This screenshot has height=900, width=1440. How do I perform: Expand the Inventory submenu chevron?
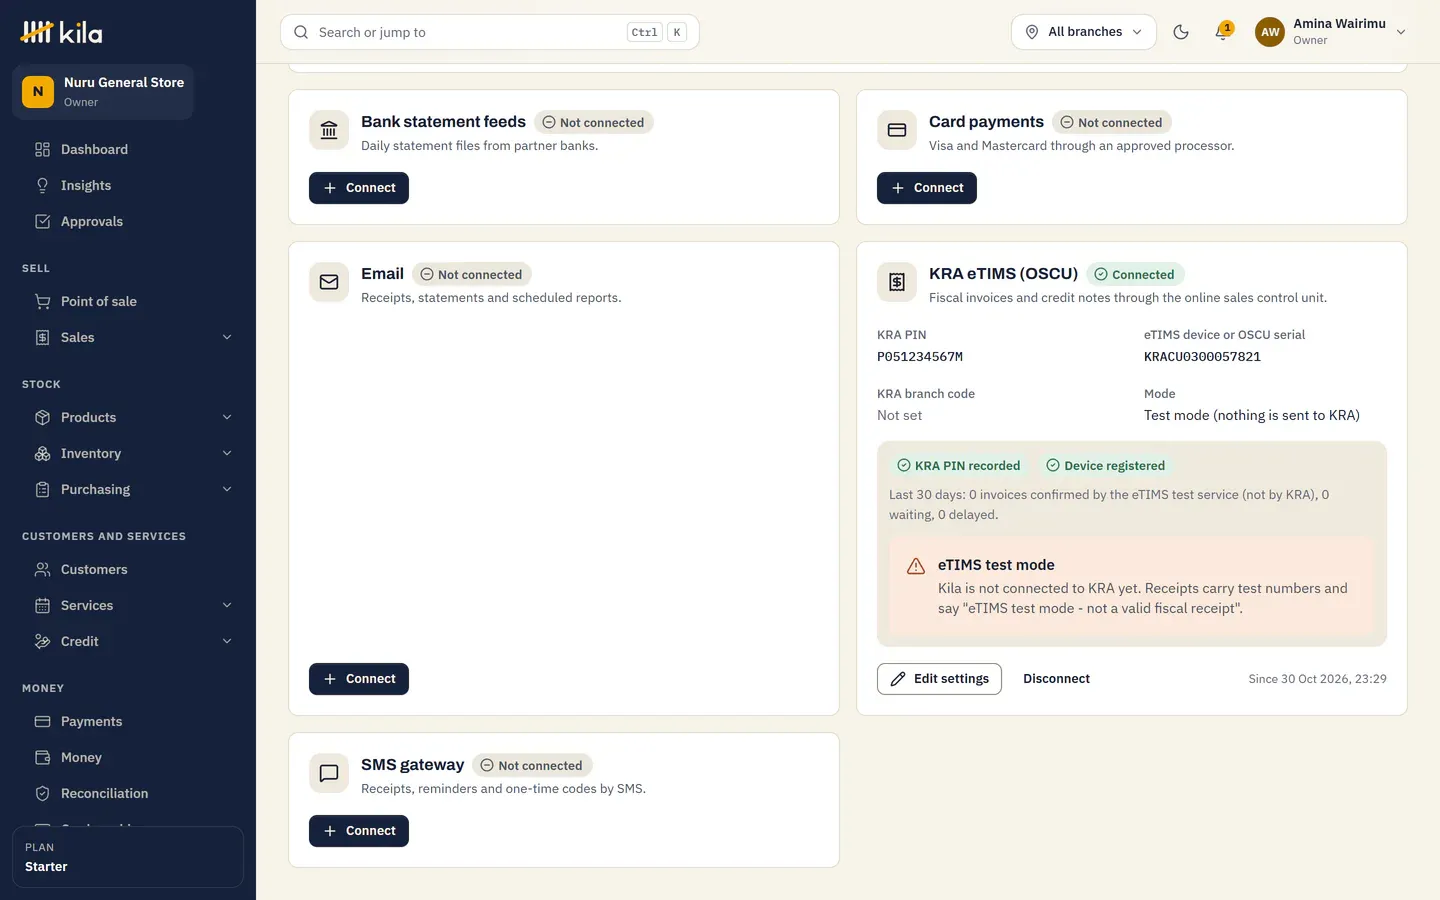(x=227, y=453)
